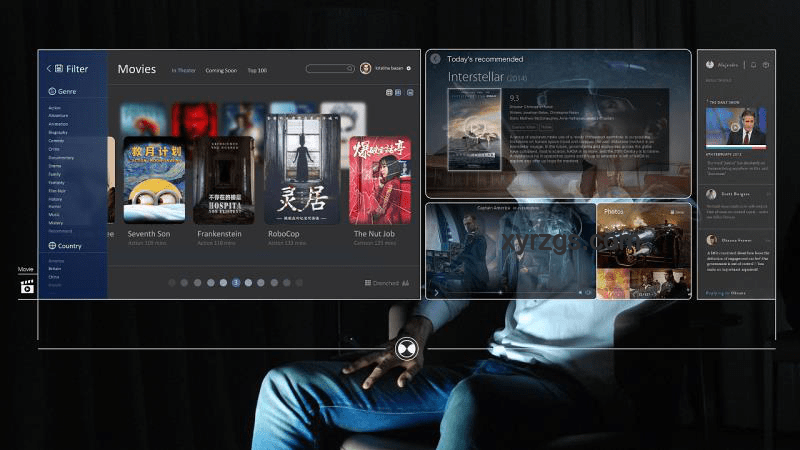The width and height of the screenshot is (800, 450).
Task: Click the red poster in the back row
Action: [x=194, y=119]
